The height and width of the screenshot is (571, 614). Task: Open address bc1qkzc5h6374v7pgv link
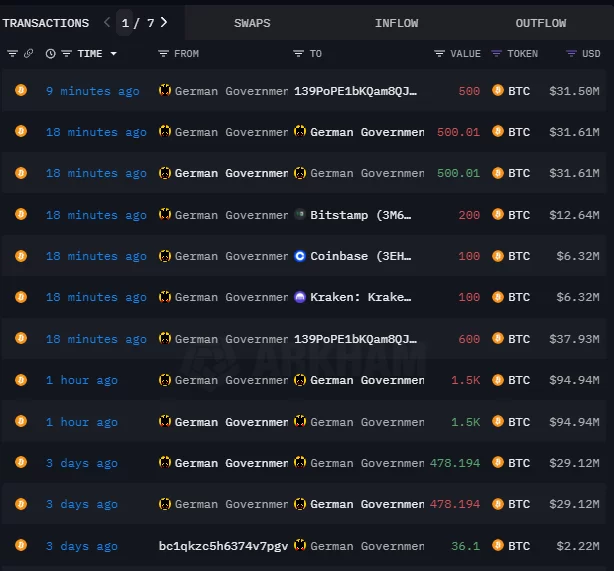[x=222, y=546]
